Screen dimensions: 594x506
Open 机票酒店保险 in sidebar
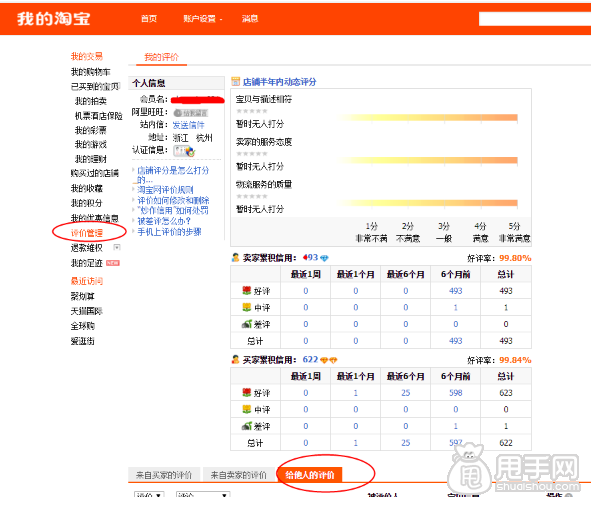(98, 116)
